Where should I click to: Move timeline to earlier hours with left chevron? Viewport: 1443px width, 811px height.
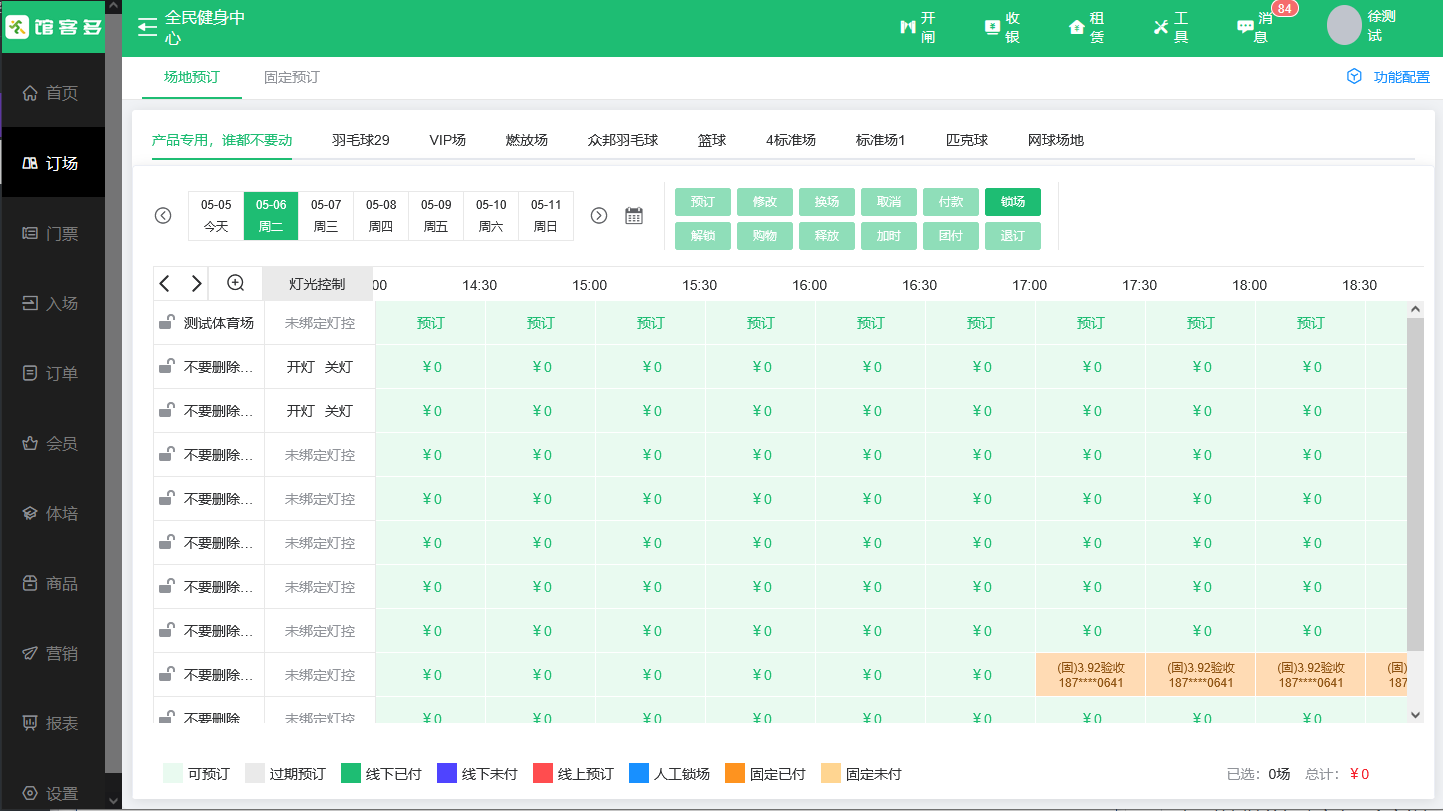166,284
